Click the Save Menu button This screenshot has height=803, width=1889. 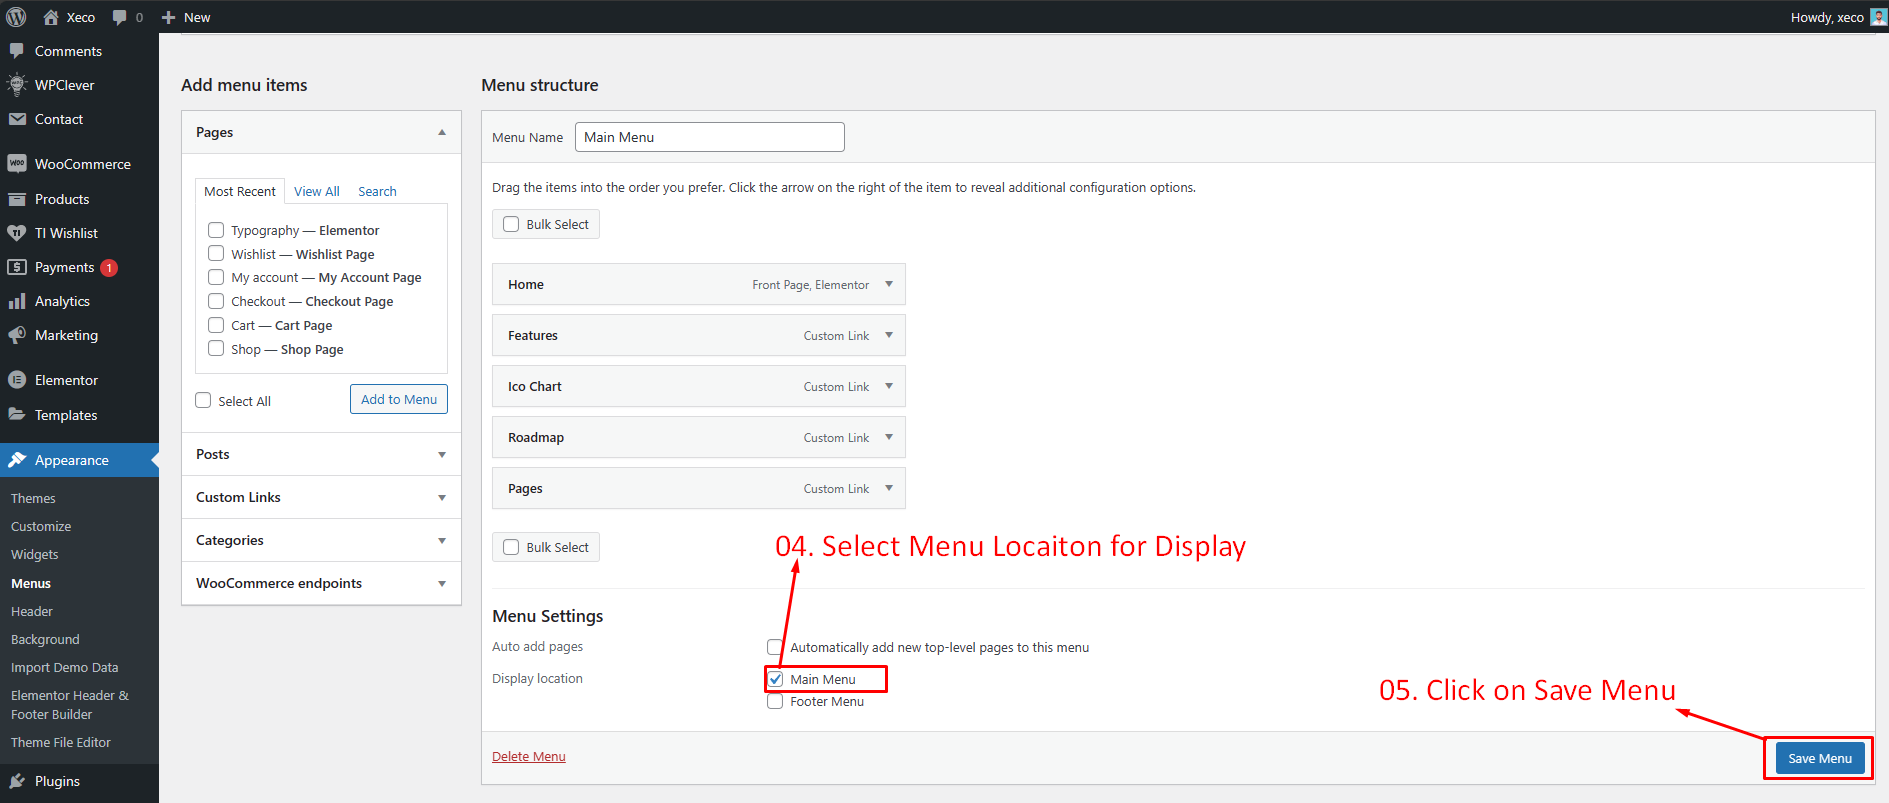[1819, 758]
